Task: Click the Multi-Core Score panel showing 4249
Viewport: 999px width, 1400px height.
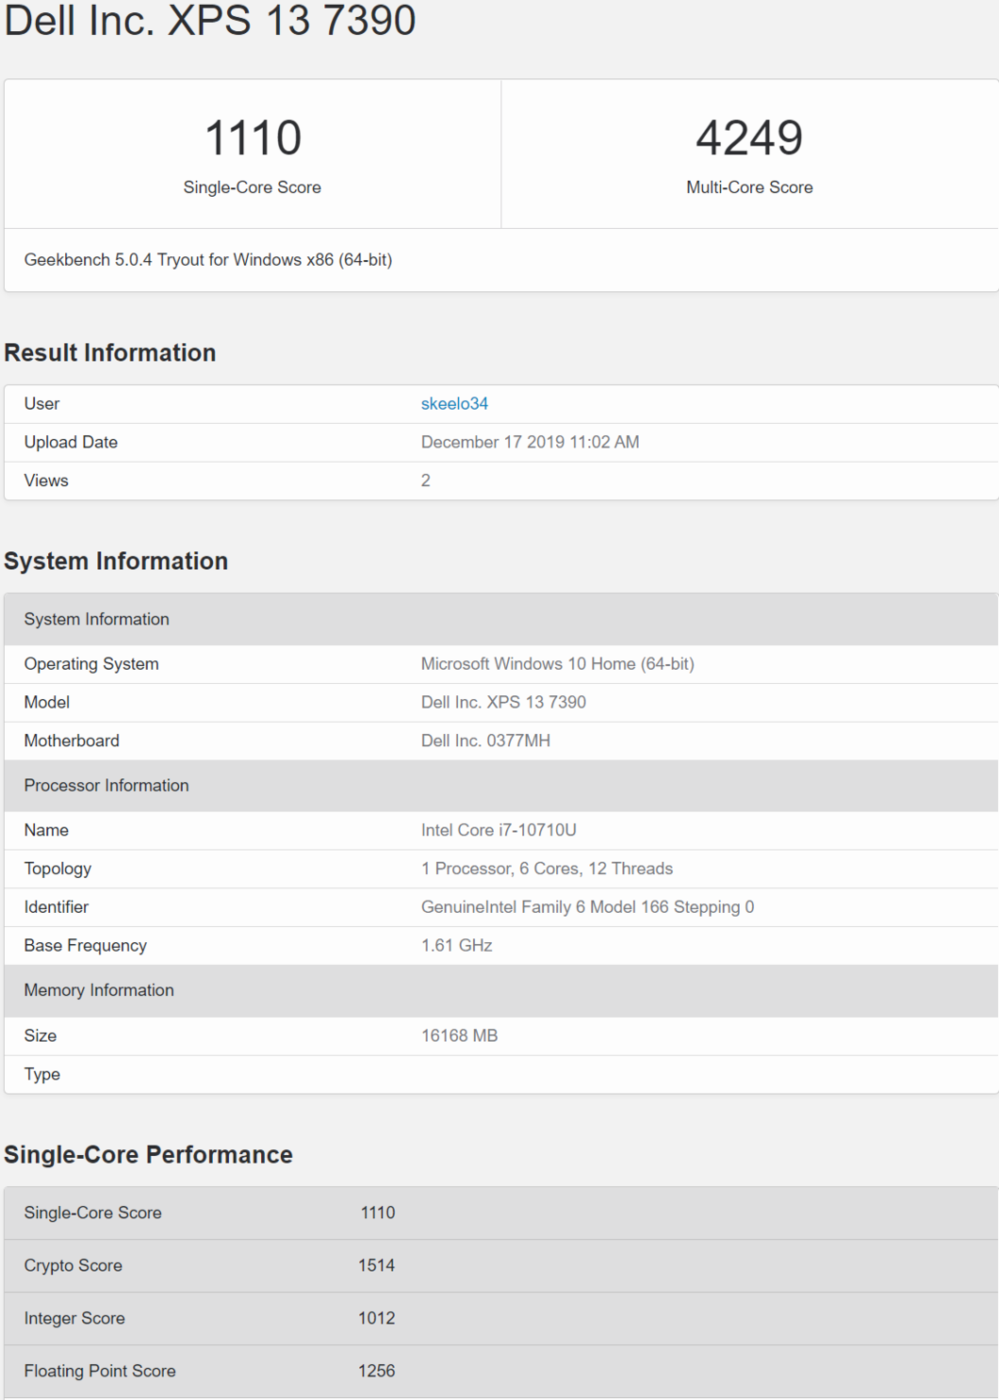Action: tap(748, 152)
